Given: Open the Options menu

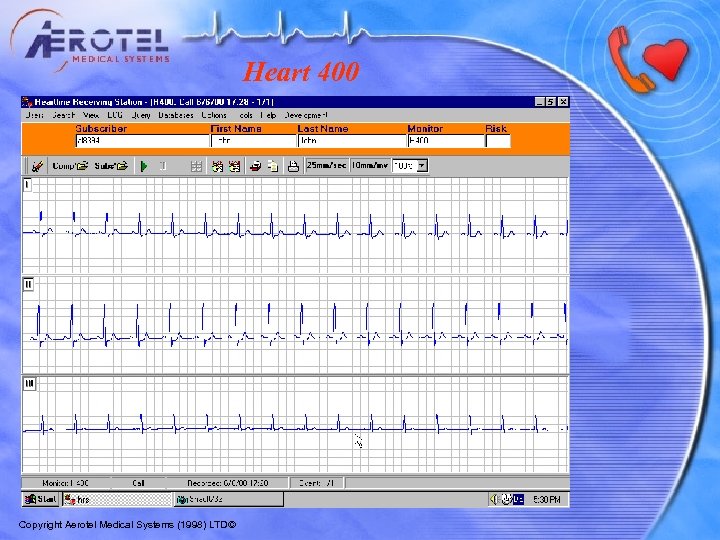Looking at the screenshot, I should [x=214, y=115].
